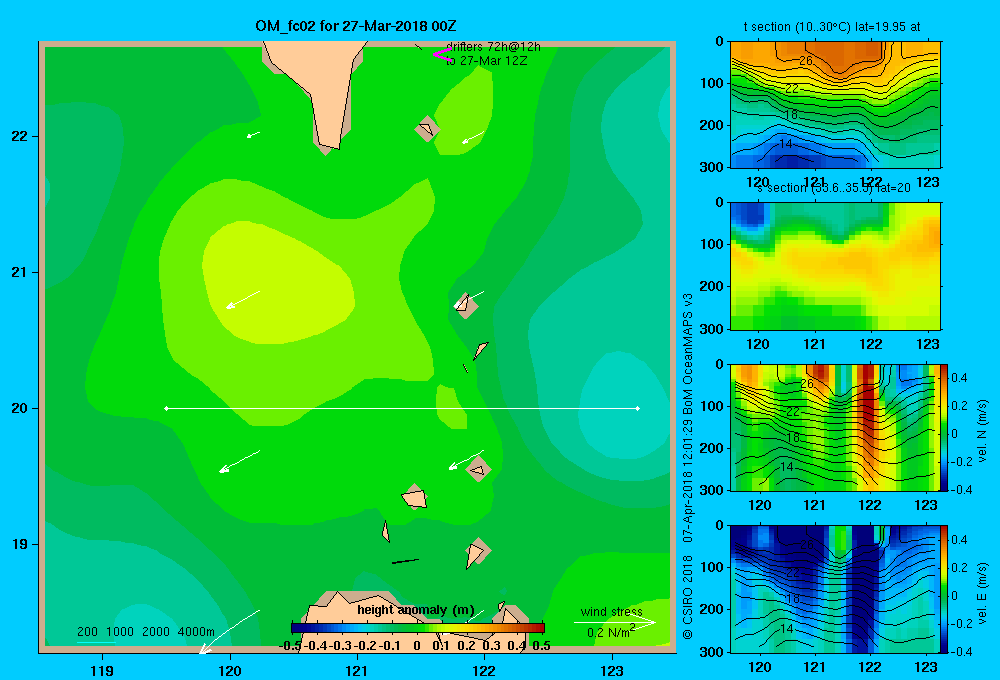Click latitude label '22' on main map
Image resolution: width=1000 pixels, height=680 pixels.
click(20, 137)
